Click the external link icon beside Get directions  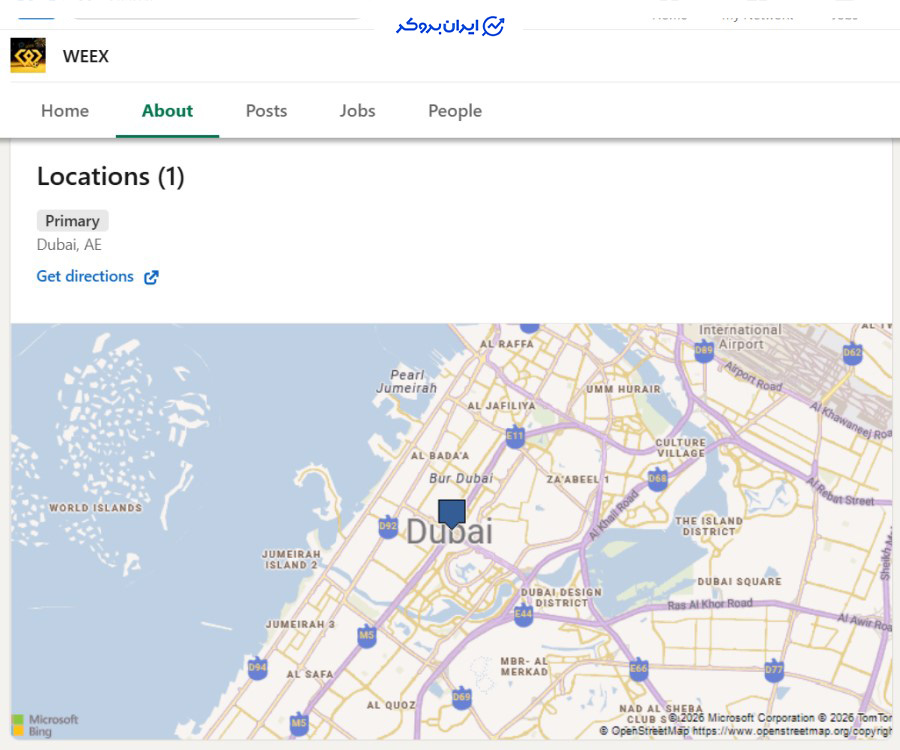pos(151,277)
